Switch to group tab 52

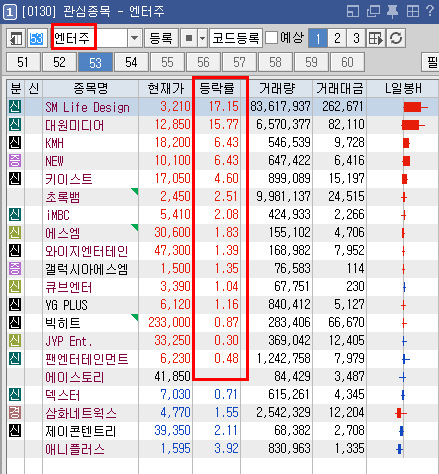coord(59,62)
